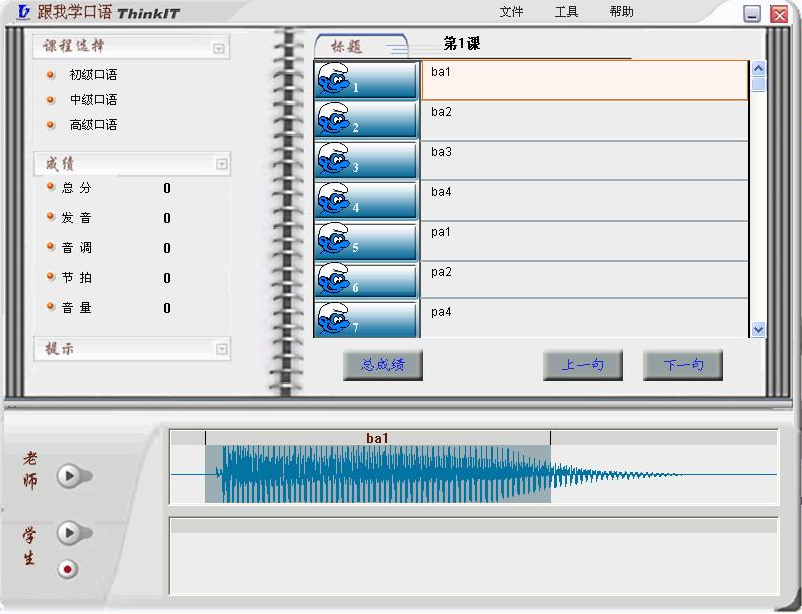Click the 总成绩 button
Image resolution: width=802 pixels, height=614 pixels.
tap(383, 365)
